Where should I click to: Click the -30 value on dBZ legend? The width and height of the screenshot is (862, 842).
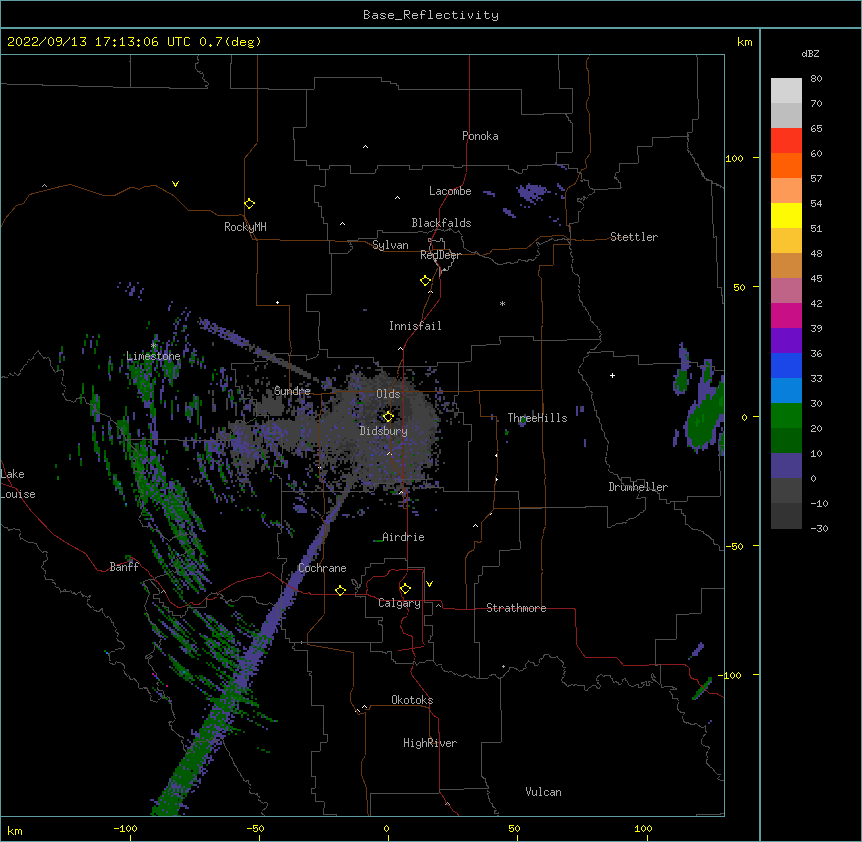click(819, 528)
